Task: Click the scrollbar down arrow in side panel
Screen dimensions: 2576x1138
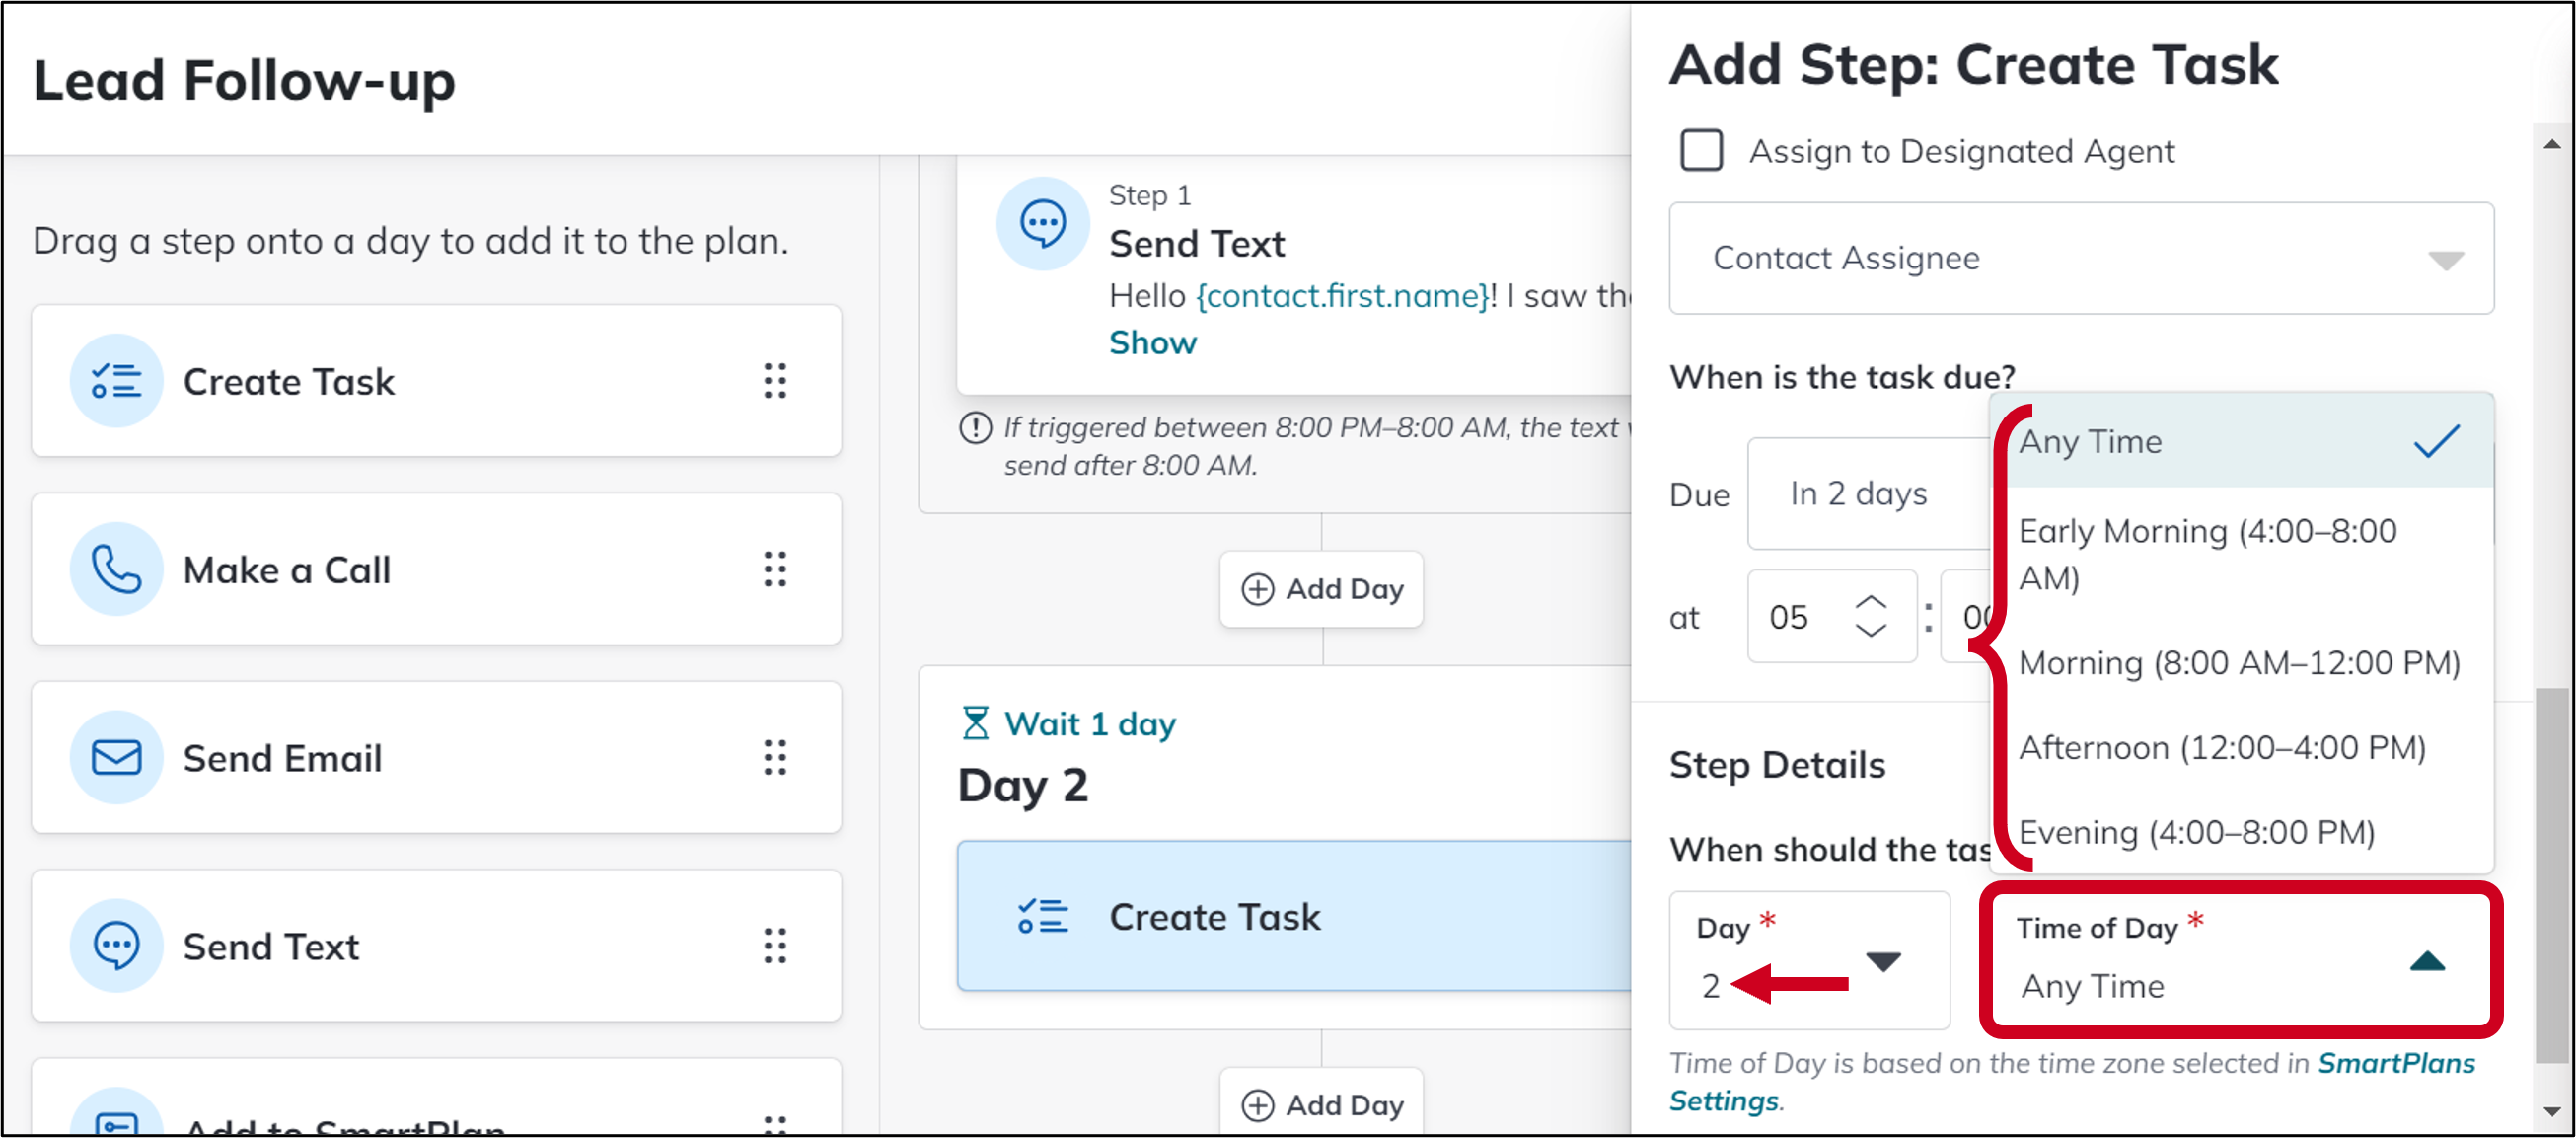Action: pos(2552,1111)
